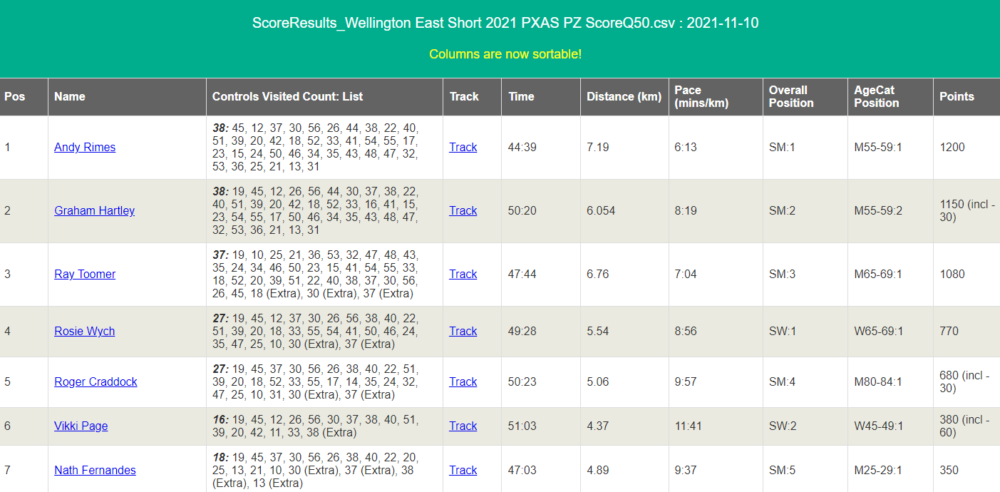Select distance value 5.06
The width and height of the screenshot is (1000, 492).
(x=598, y=382)
